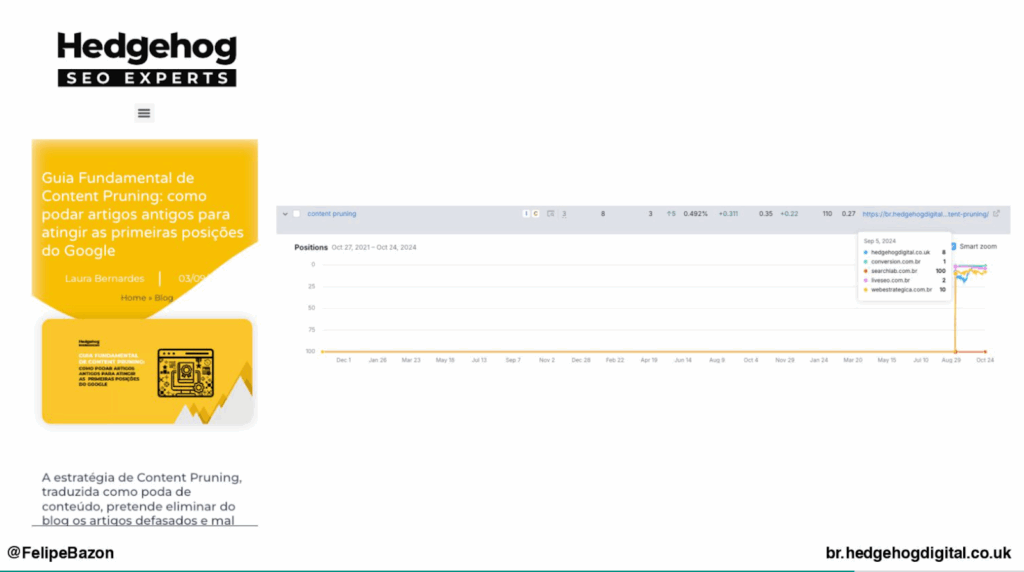Viewport: 1024px width, 572px height.
Task: Open author Laura Bernardes link
Action: (104, 278)
